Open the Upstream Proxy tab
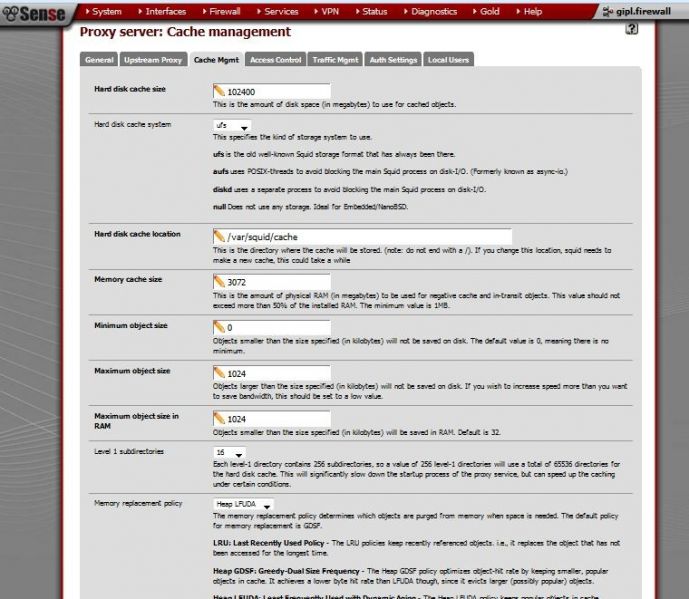The image size is (689, 599). click(x=153, y=60)
